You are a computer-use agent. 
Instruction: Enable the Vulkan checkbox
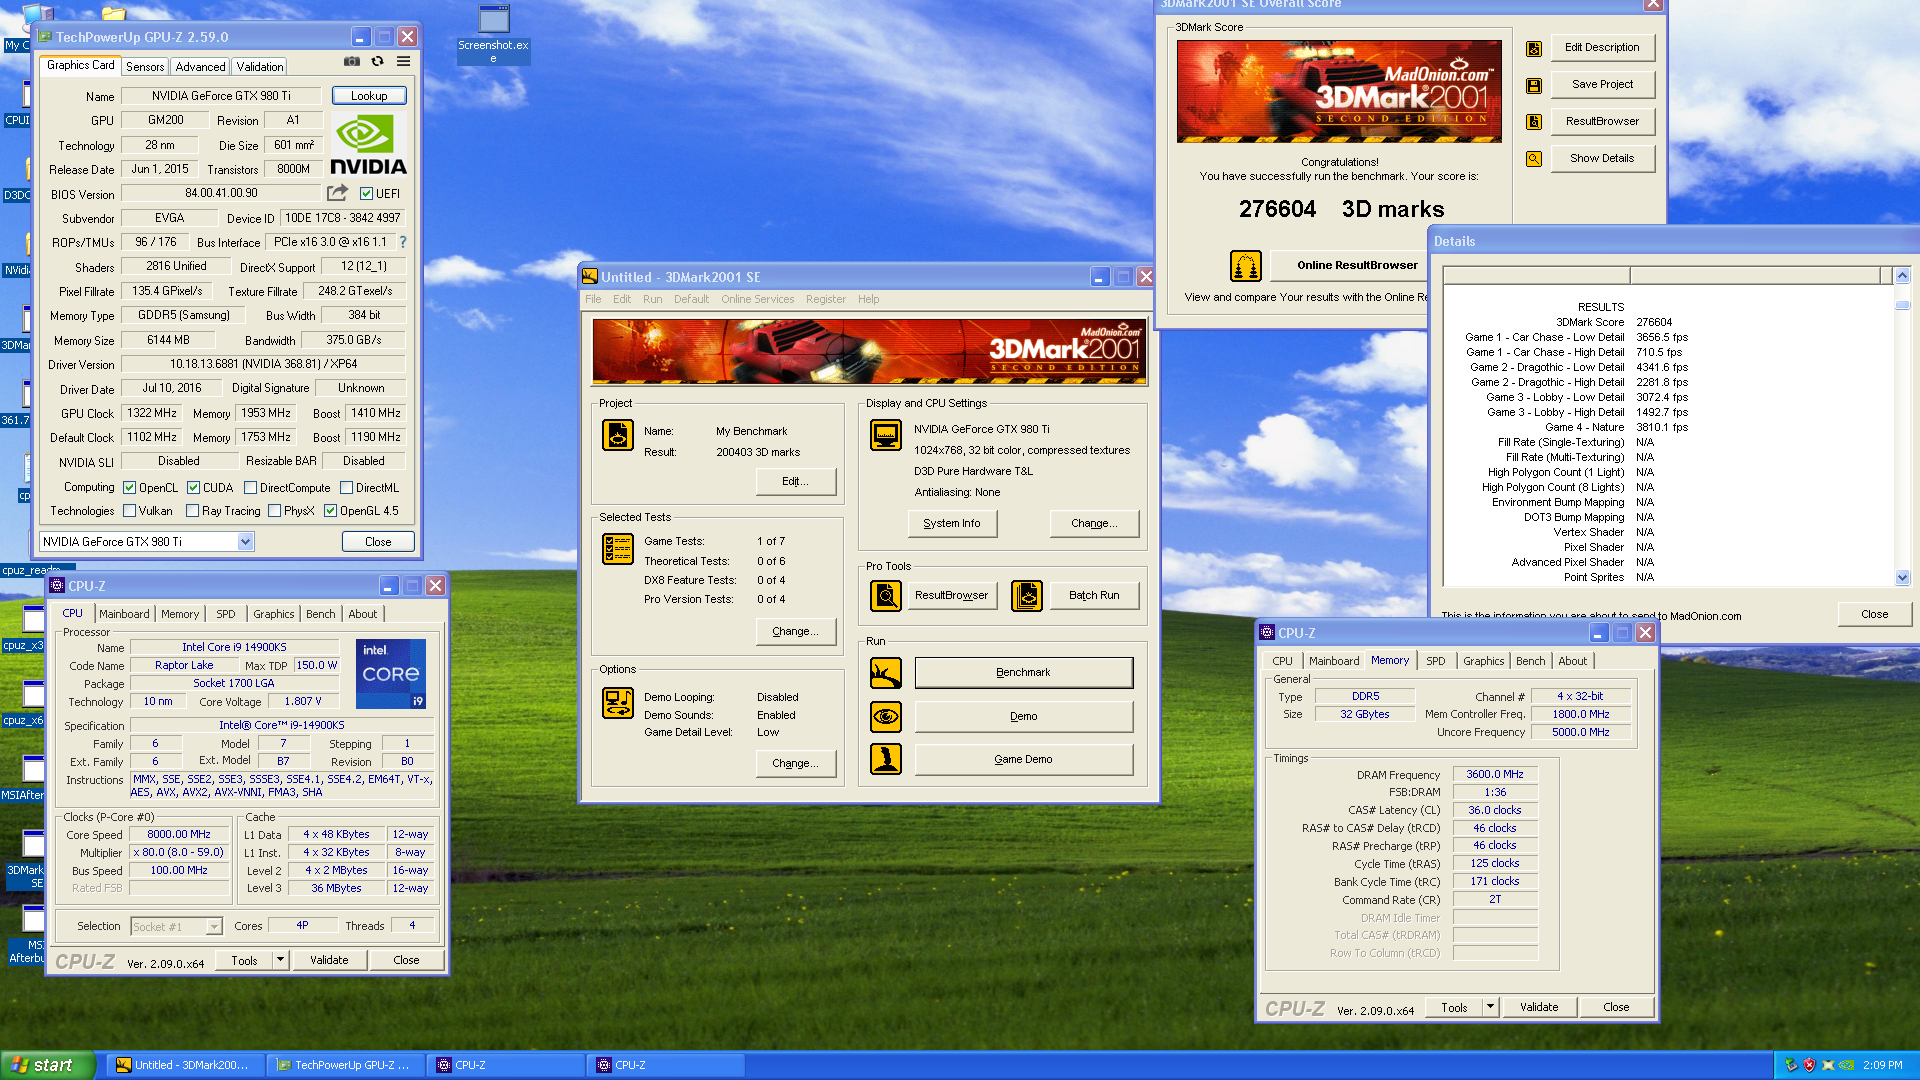point(129,511)
